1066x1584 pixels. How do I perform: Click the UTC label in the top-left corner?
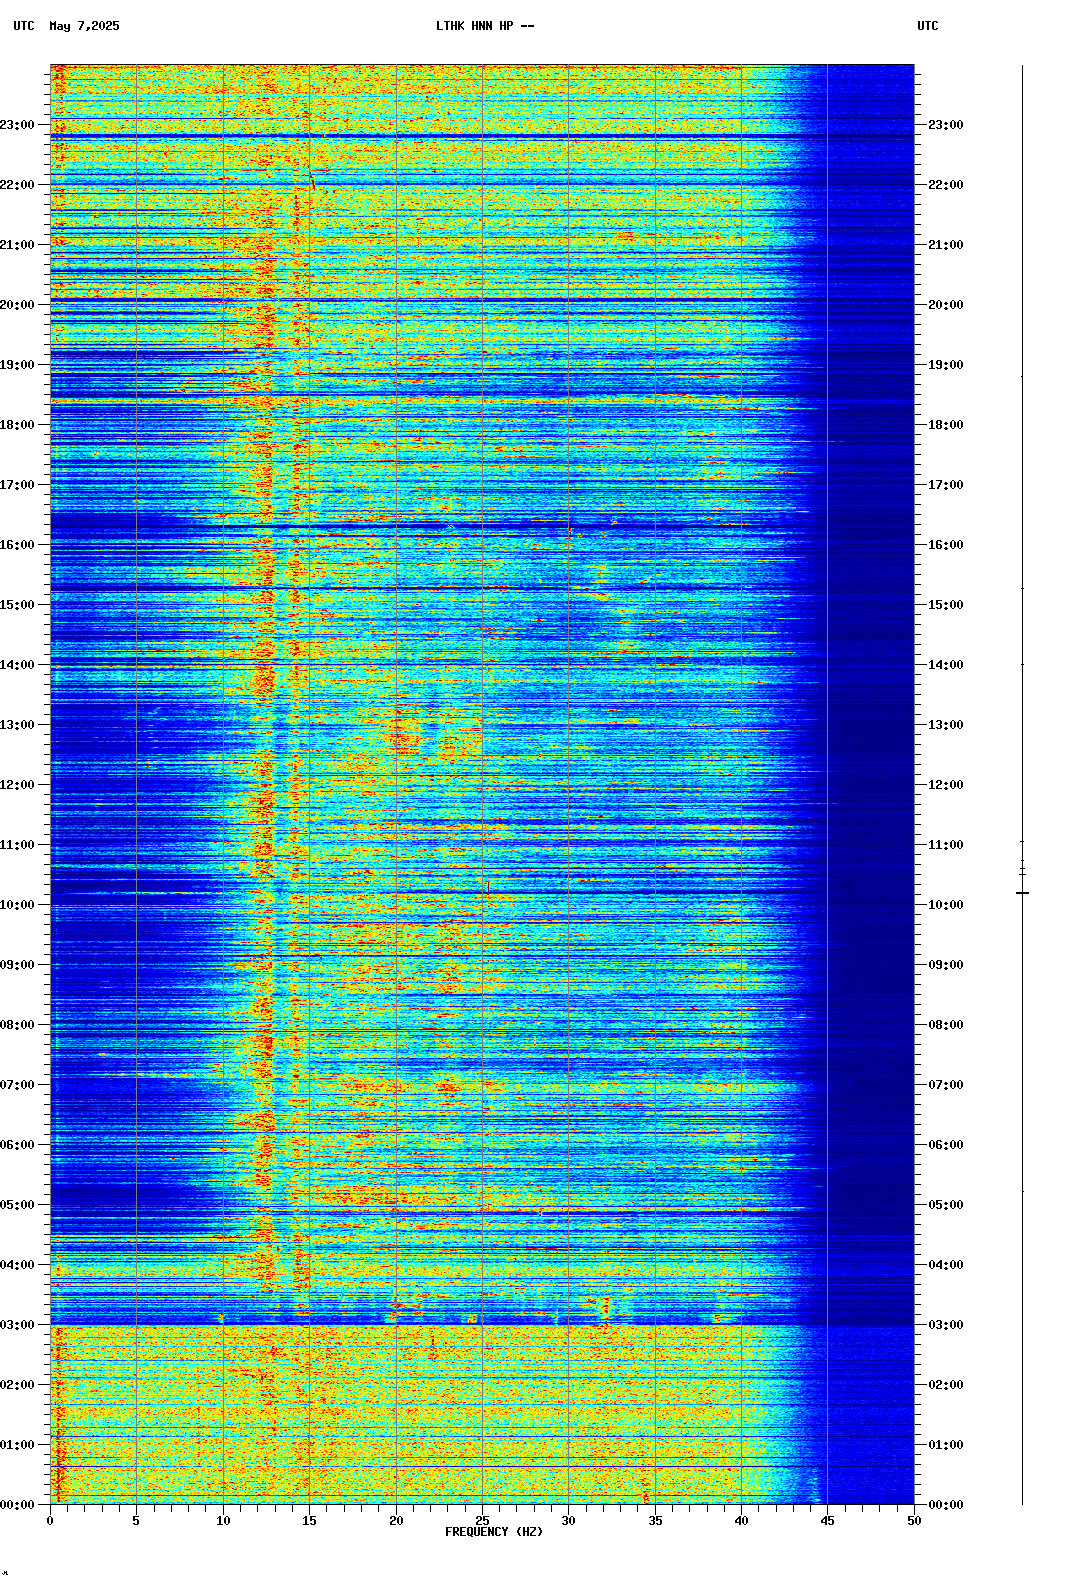click(x=23, y=26)
